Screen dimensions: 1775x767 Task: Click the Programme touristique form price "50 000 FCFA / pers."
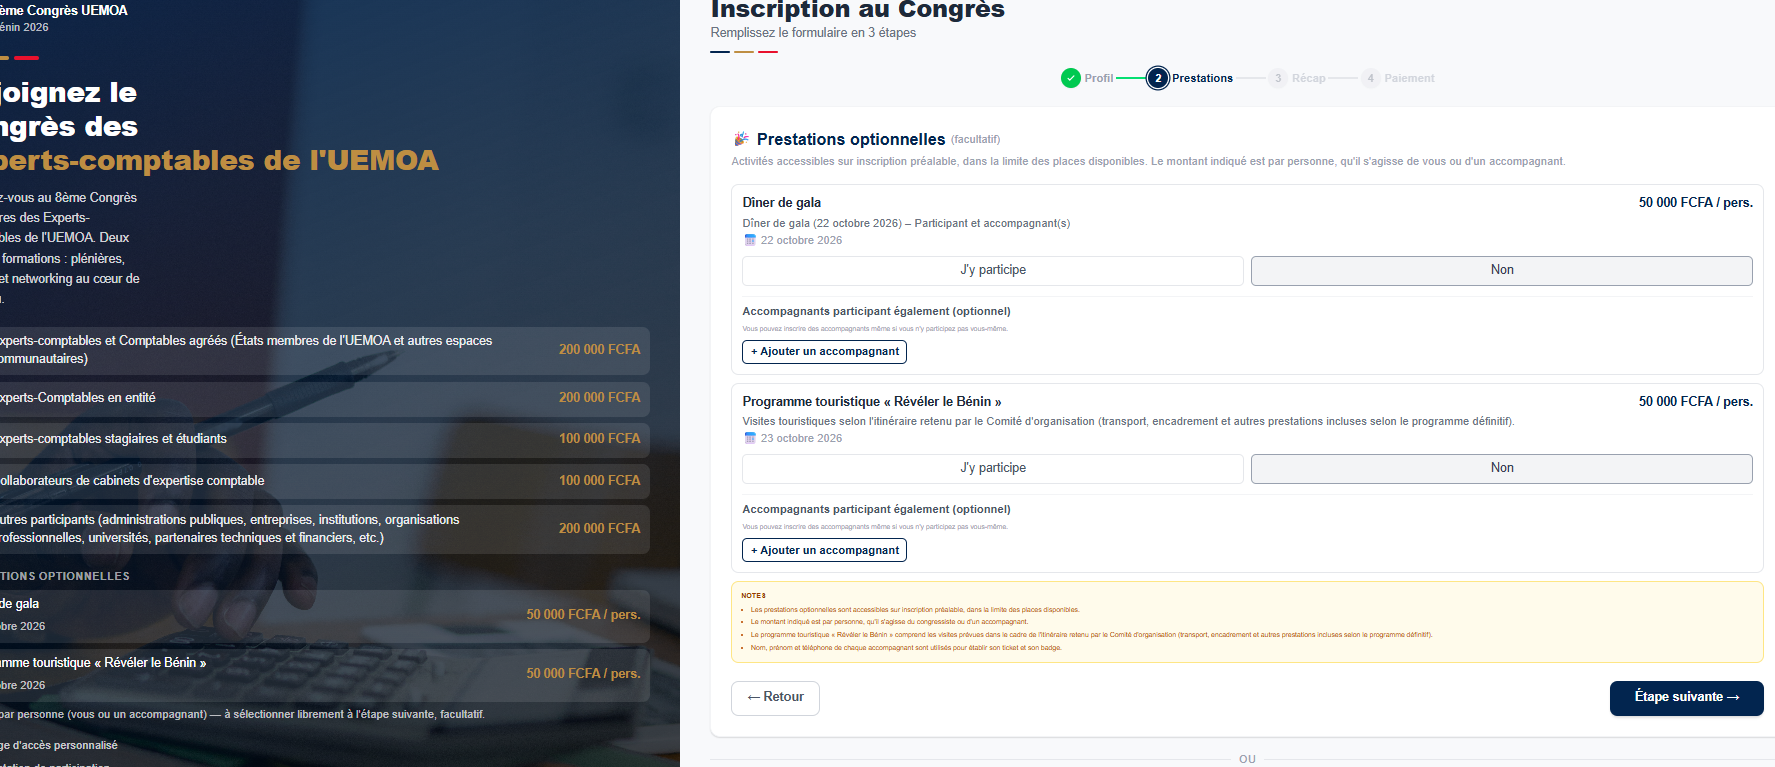[x=1695, y=401]
